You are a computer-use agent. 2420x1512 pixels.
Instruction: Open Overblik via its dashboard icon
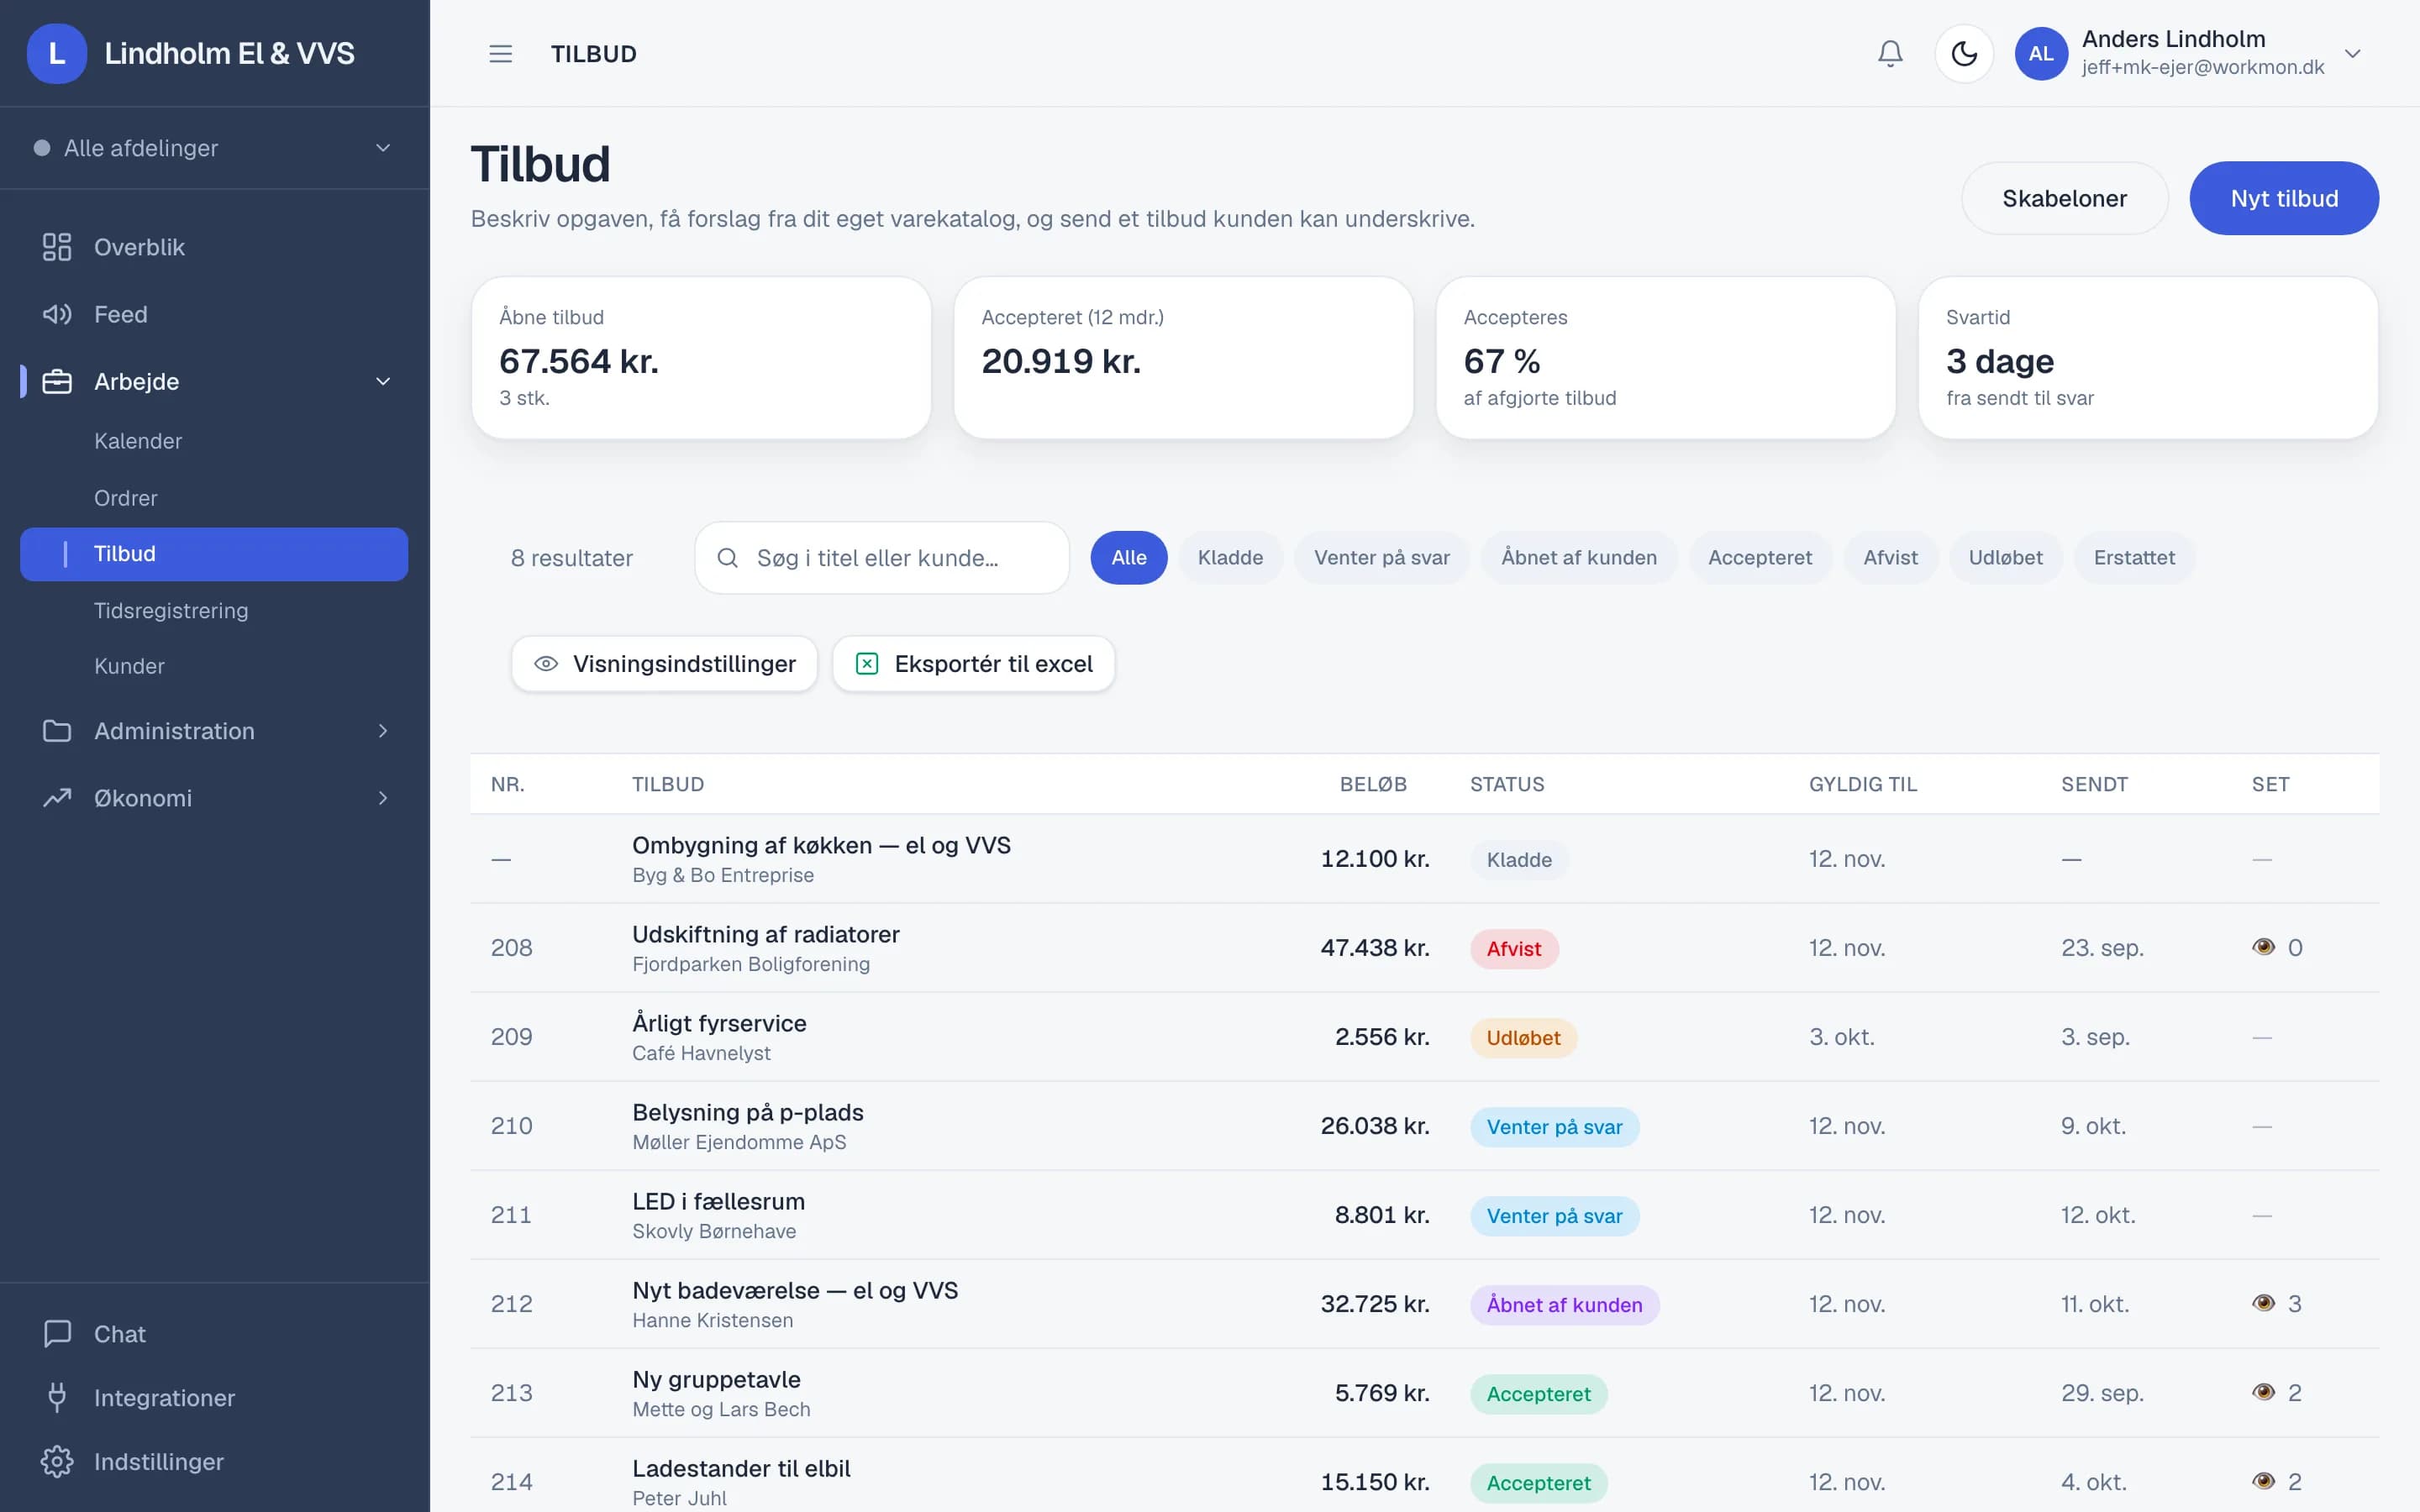coord(57,247)
